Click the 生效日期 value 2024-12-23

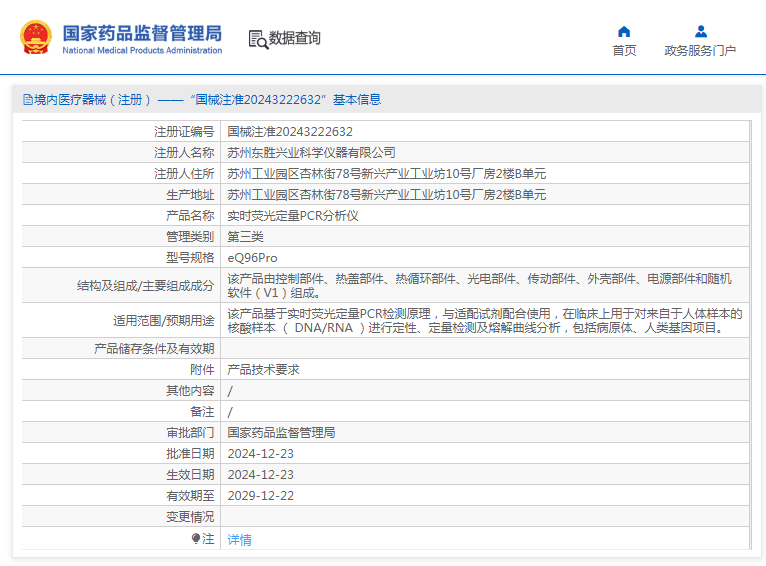click(x=260, y=475)
